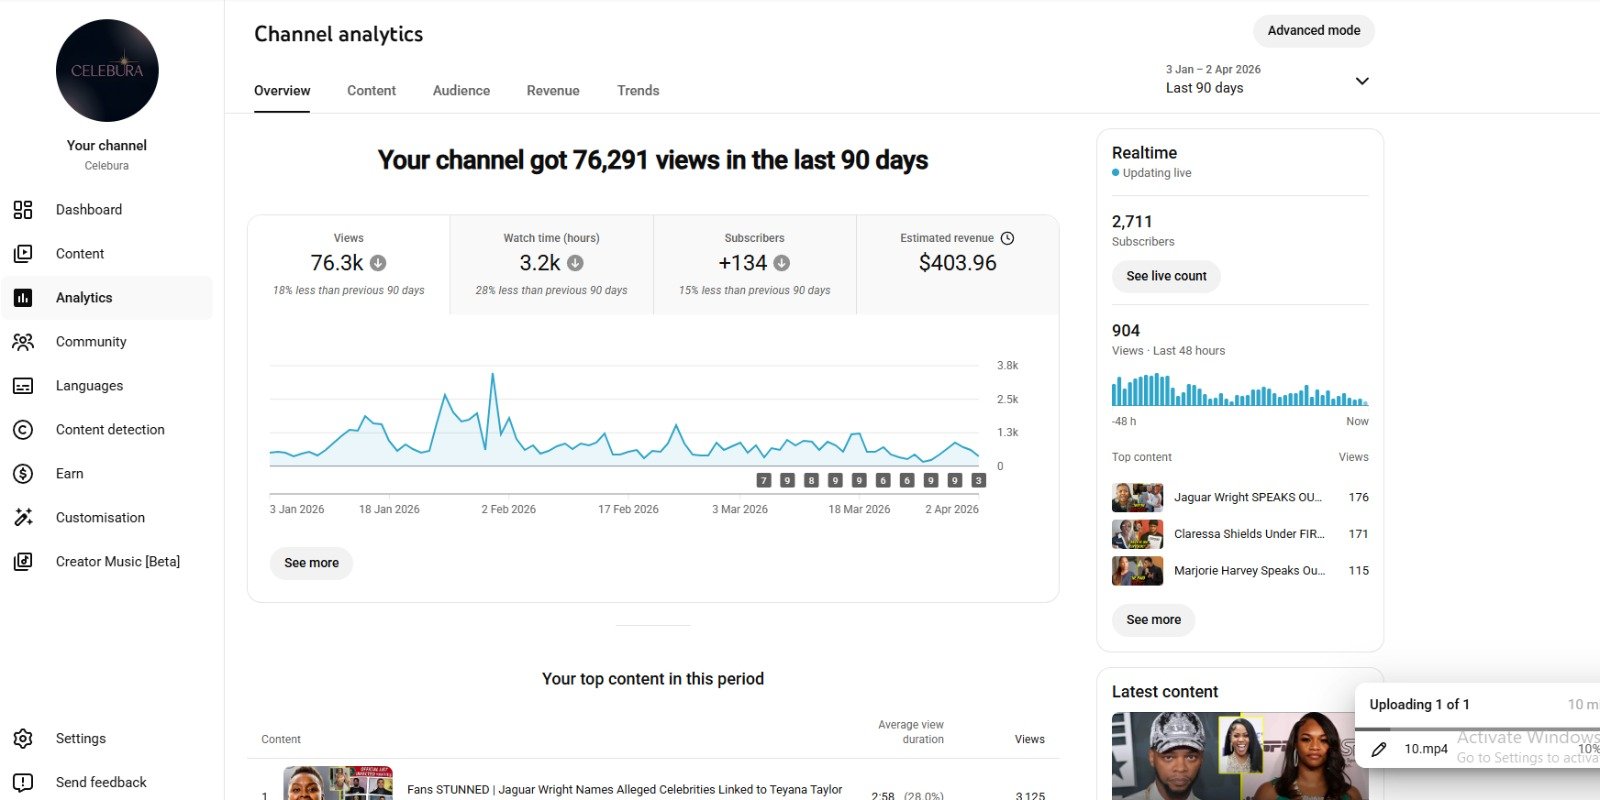Open Creator Music library icon
This screenshot has width=1600, height=800.
click(23, 562)
